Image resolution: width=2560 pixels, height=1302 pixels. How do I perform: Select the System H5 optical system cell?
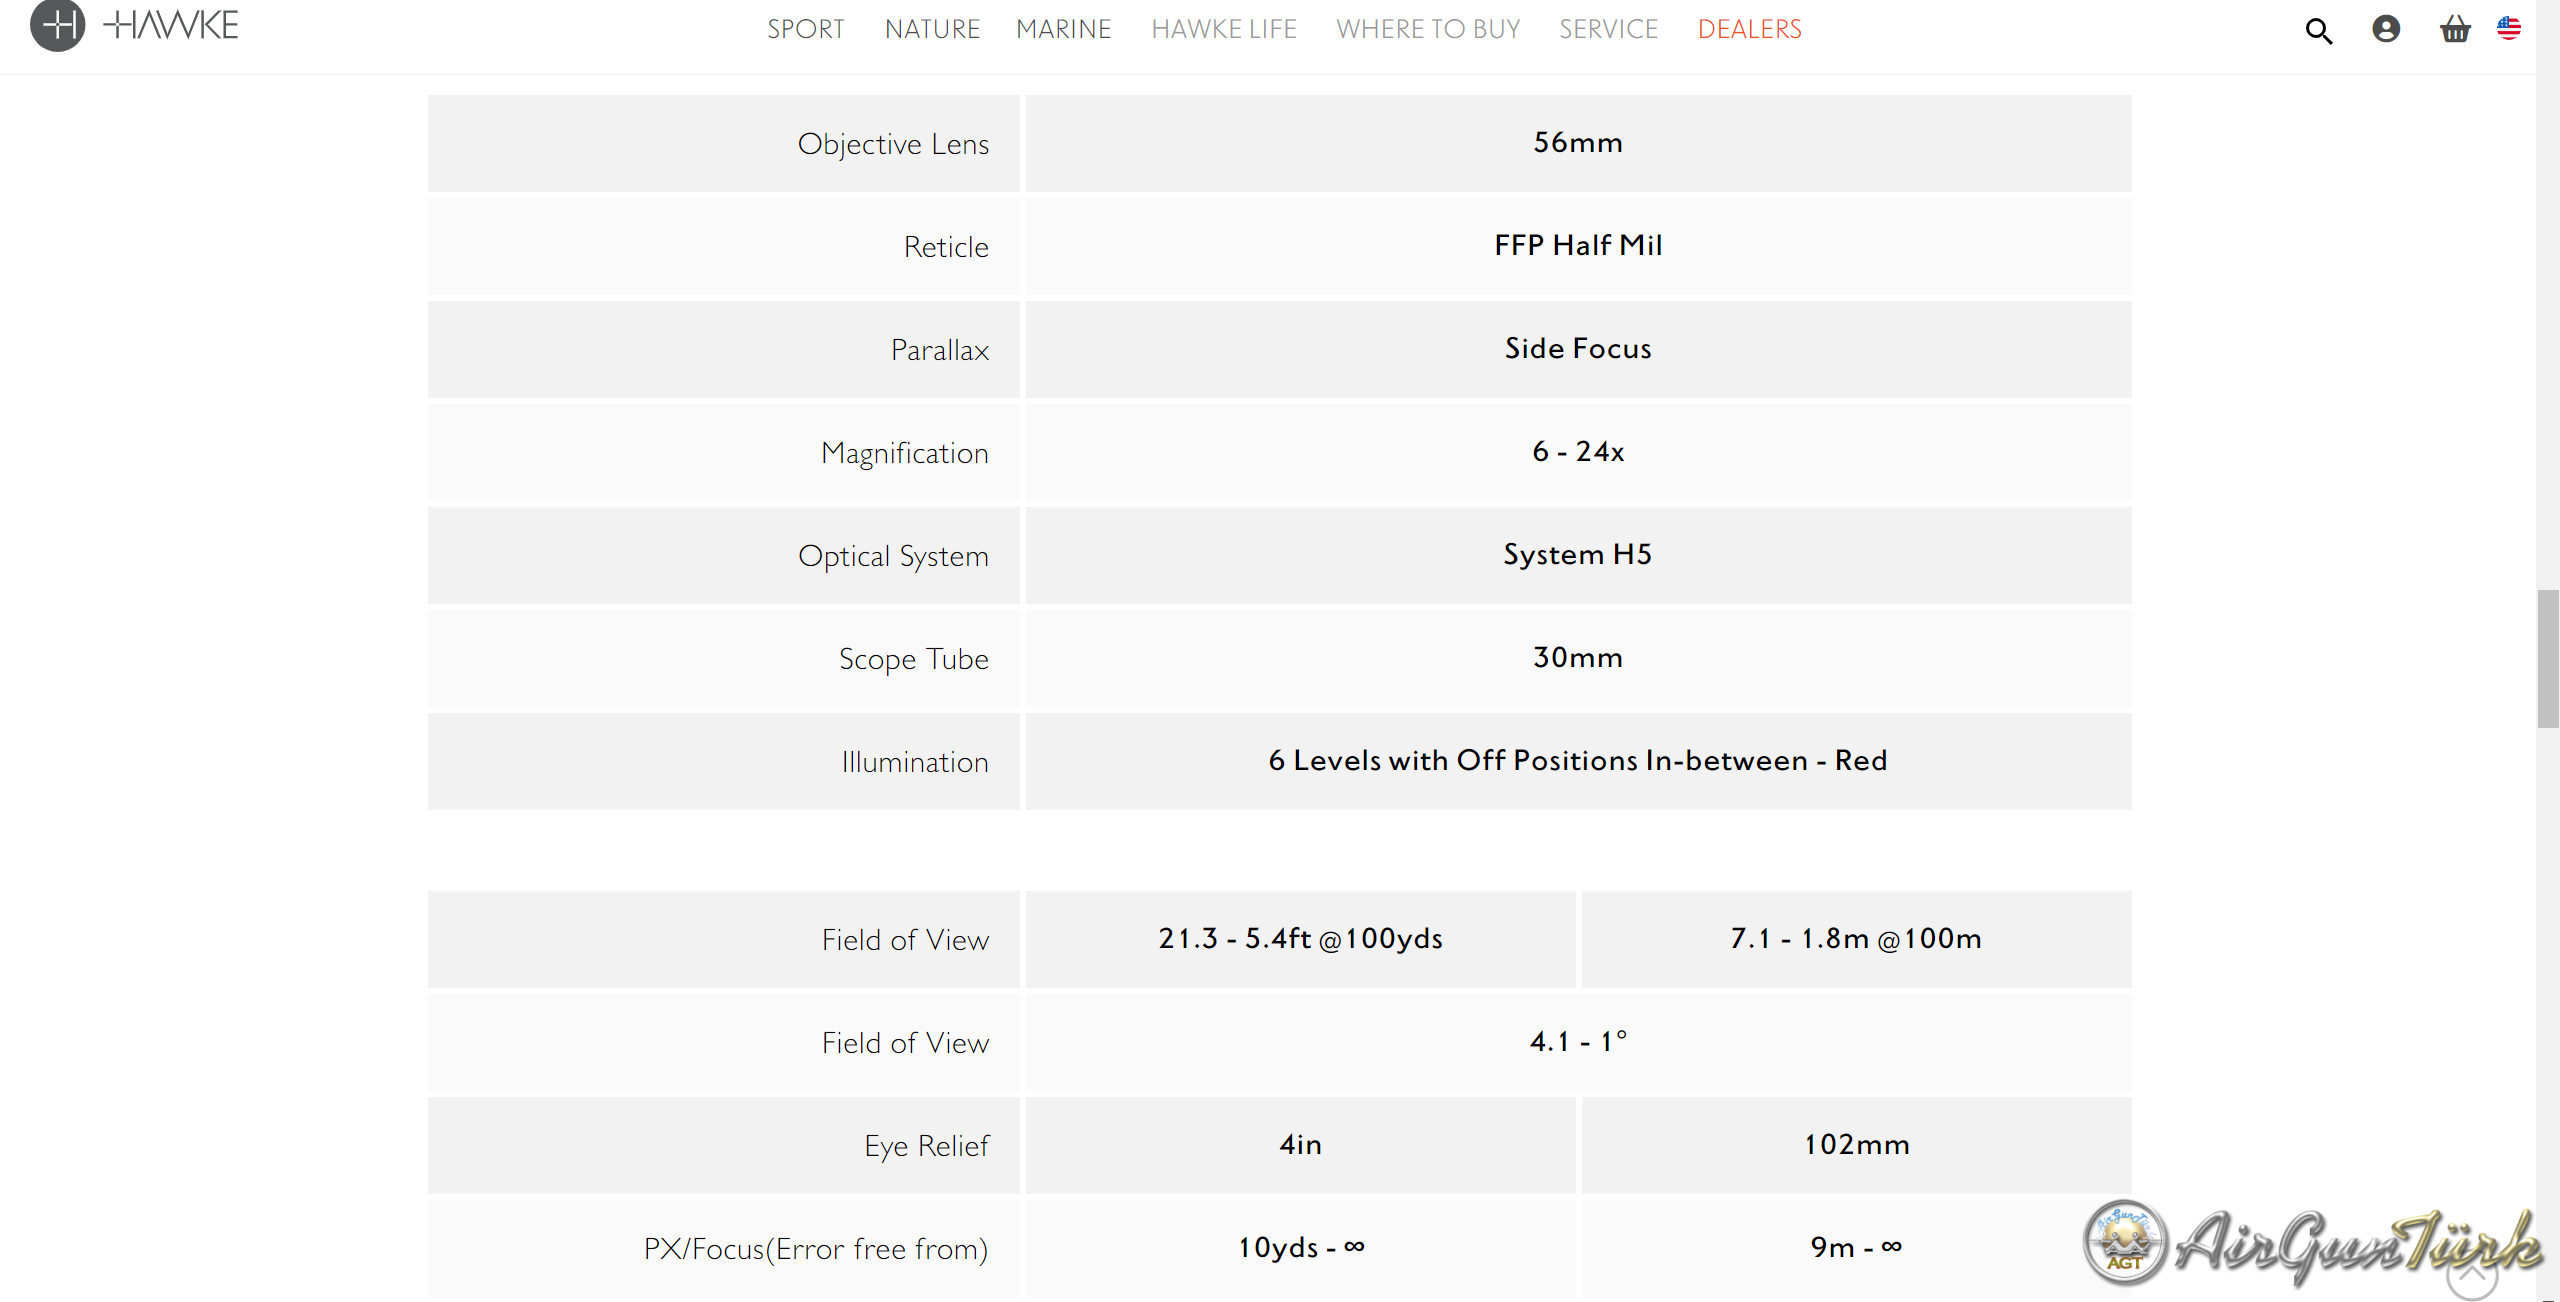tap(1578, 554)
